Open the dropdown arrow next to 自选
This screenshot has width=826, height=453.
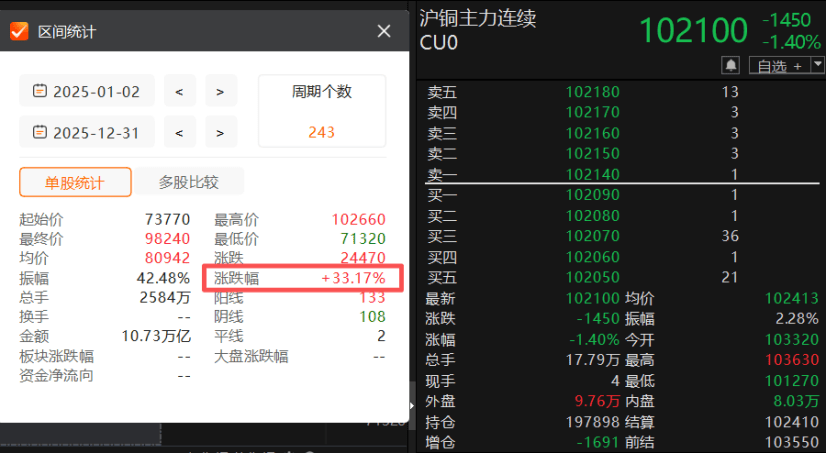click(817, 65)
